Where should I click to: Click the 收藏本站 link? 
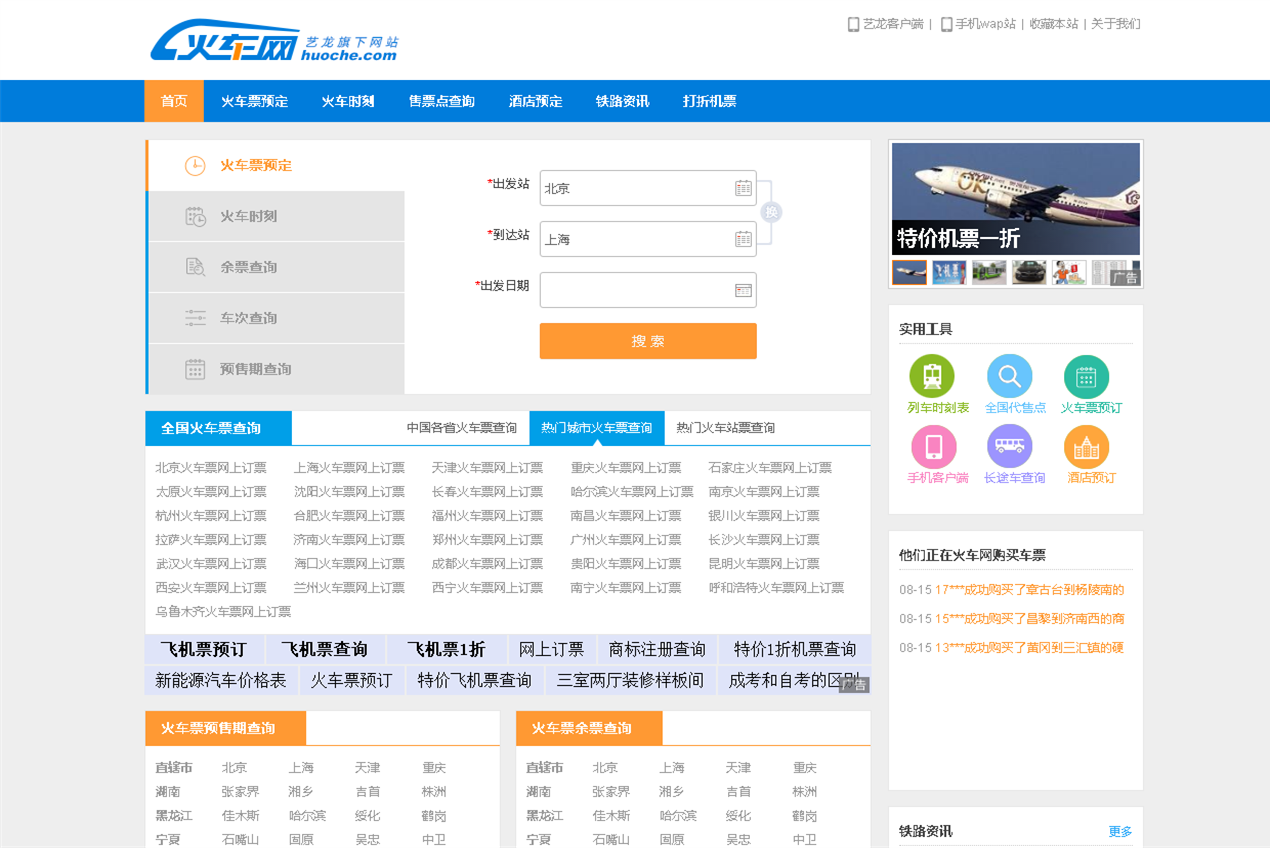(x=1054, y=24)
